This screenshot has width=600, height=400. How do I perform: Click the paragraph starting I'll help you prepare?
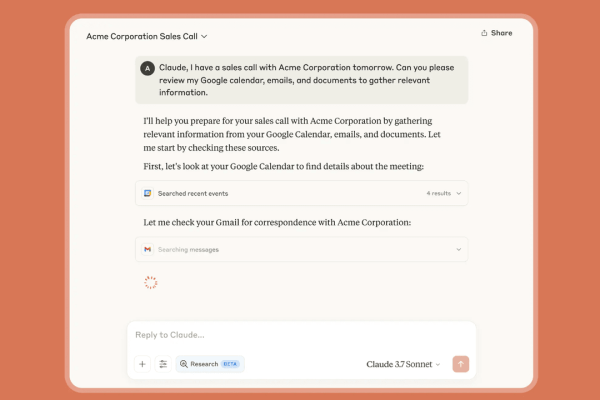[x=292, y=134]
